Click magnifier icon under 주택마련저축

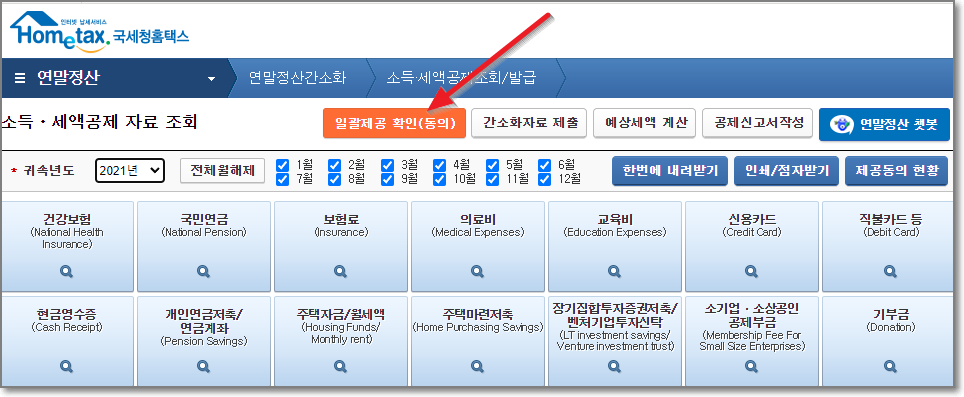(478, 366)
